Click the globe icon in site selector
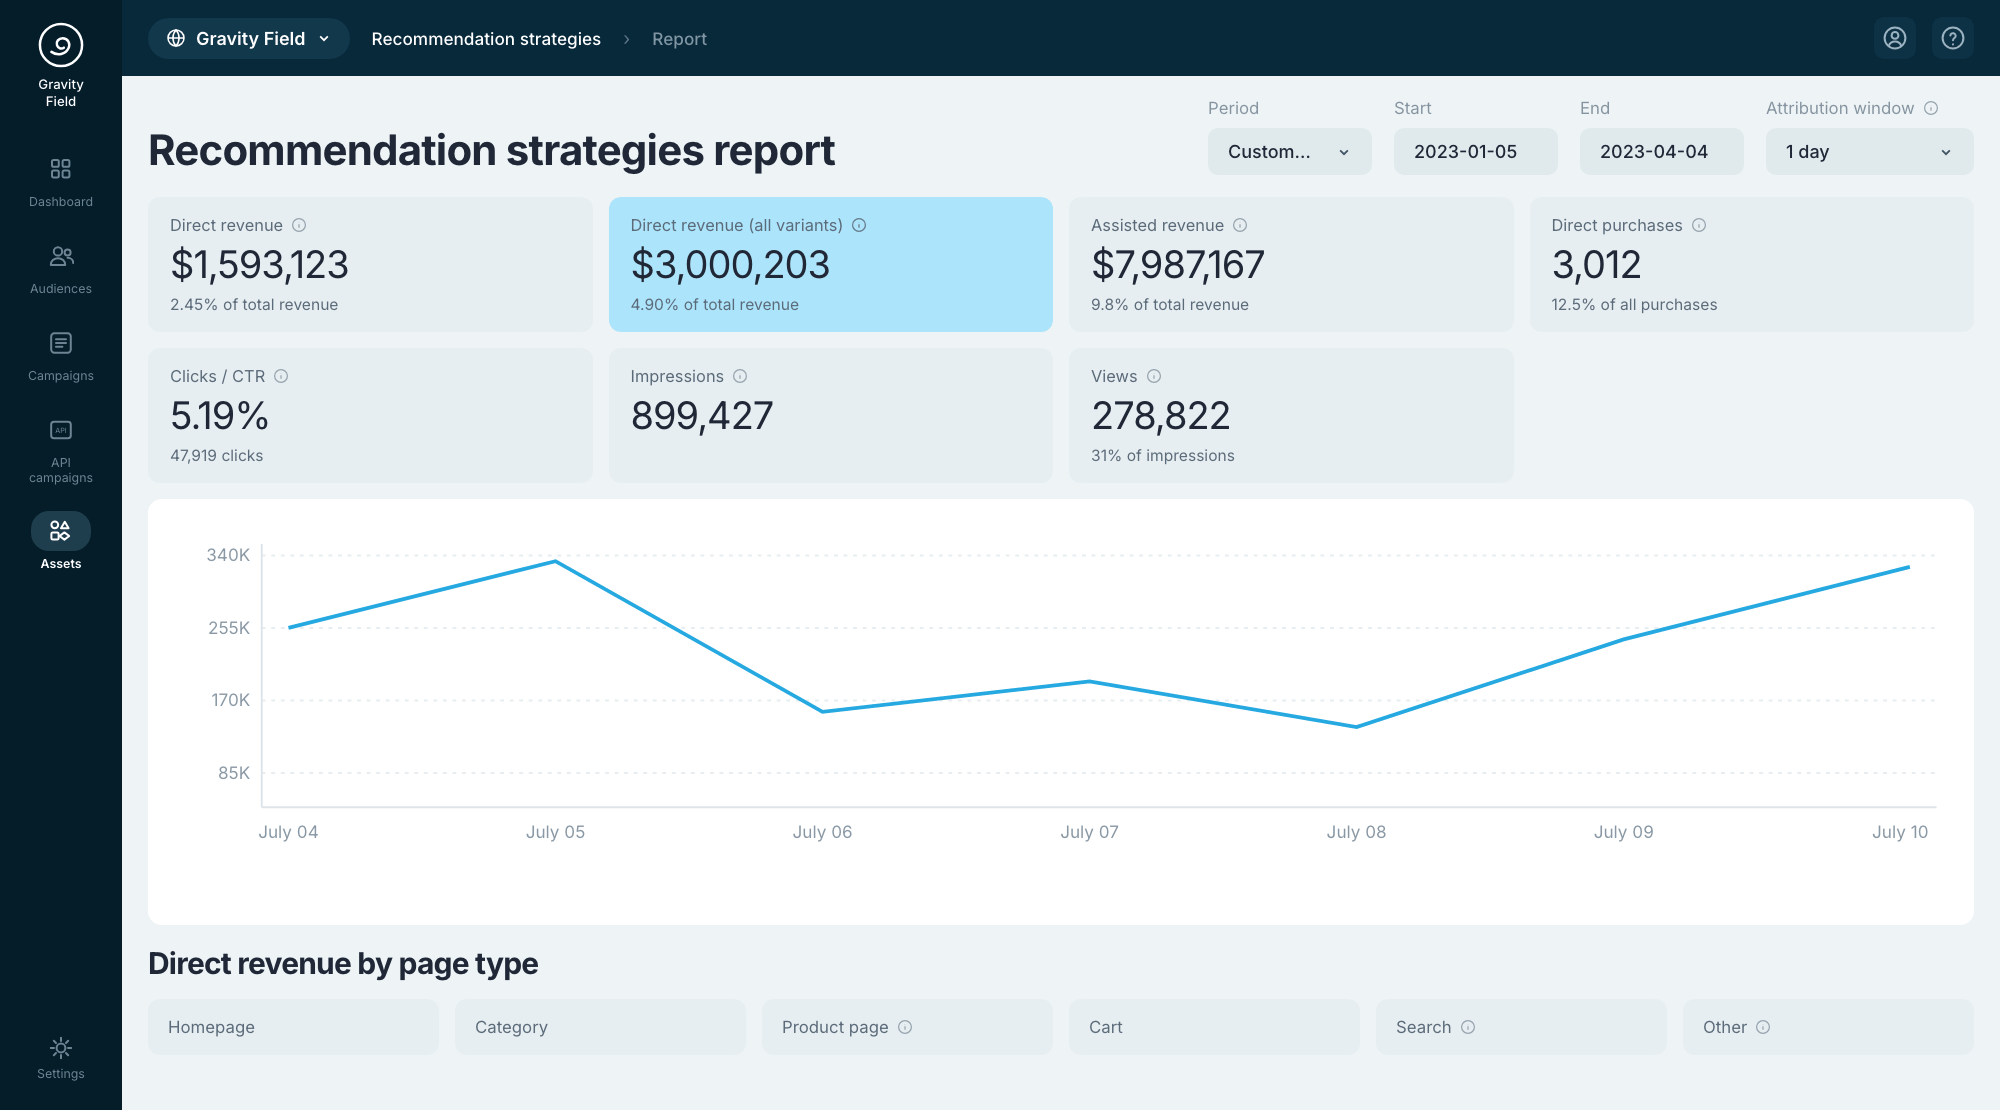This screenshot has height=1110, width=2000. [x=176, y=38]
